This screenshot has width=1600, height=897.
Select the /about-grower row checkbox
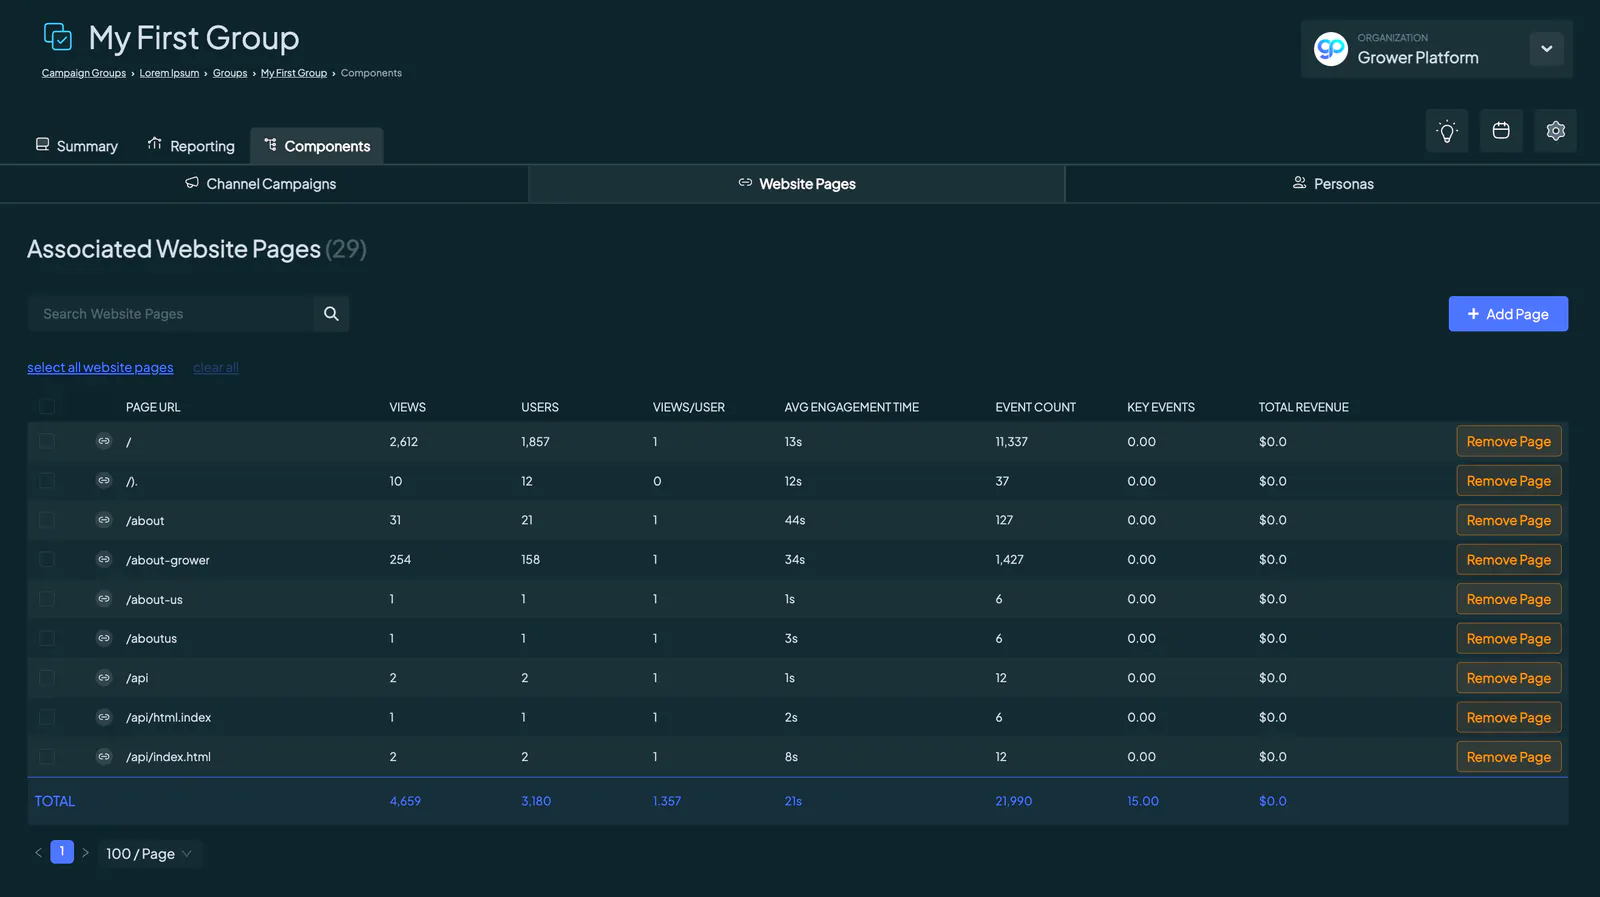pyautogui.click(x=47, y=560)
